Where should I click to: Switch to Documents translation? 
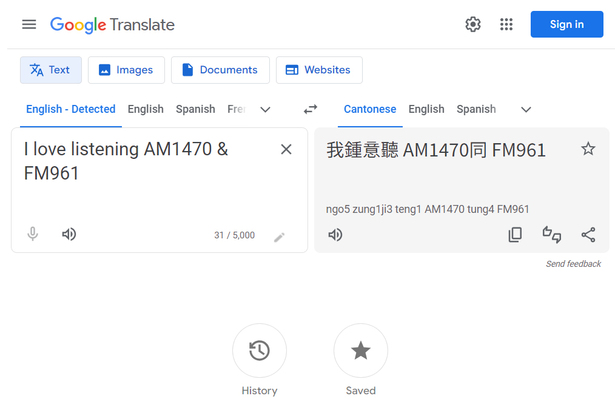pyautogui.click(x=220, y=70)
